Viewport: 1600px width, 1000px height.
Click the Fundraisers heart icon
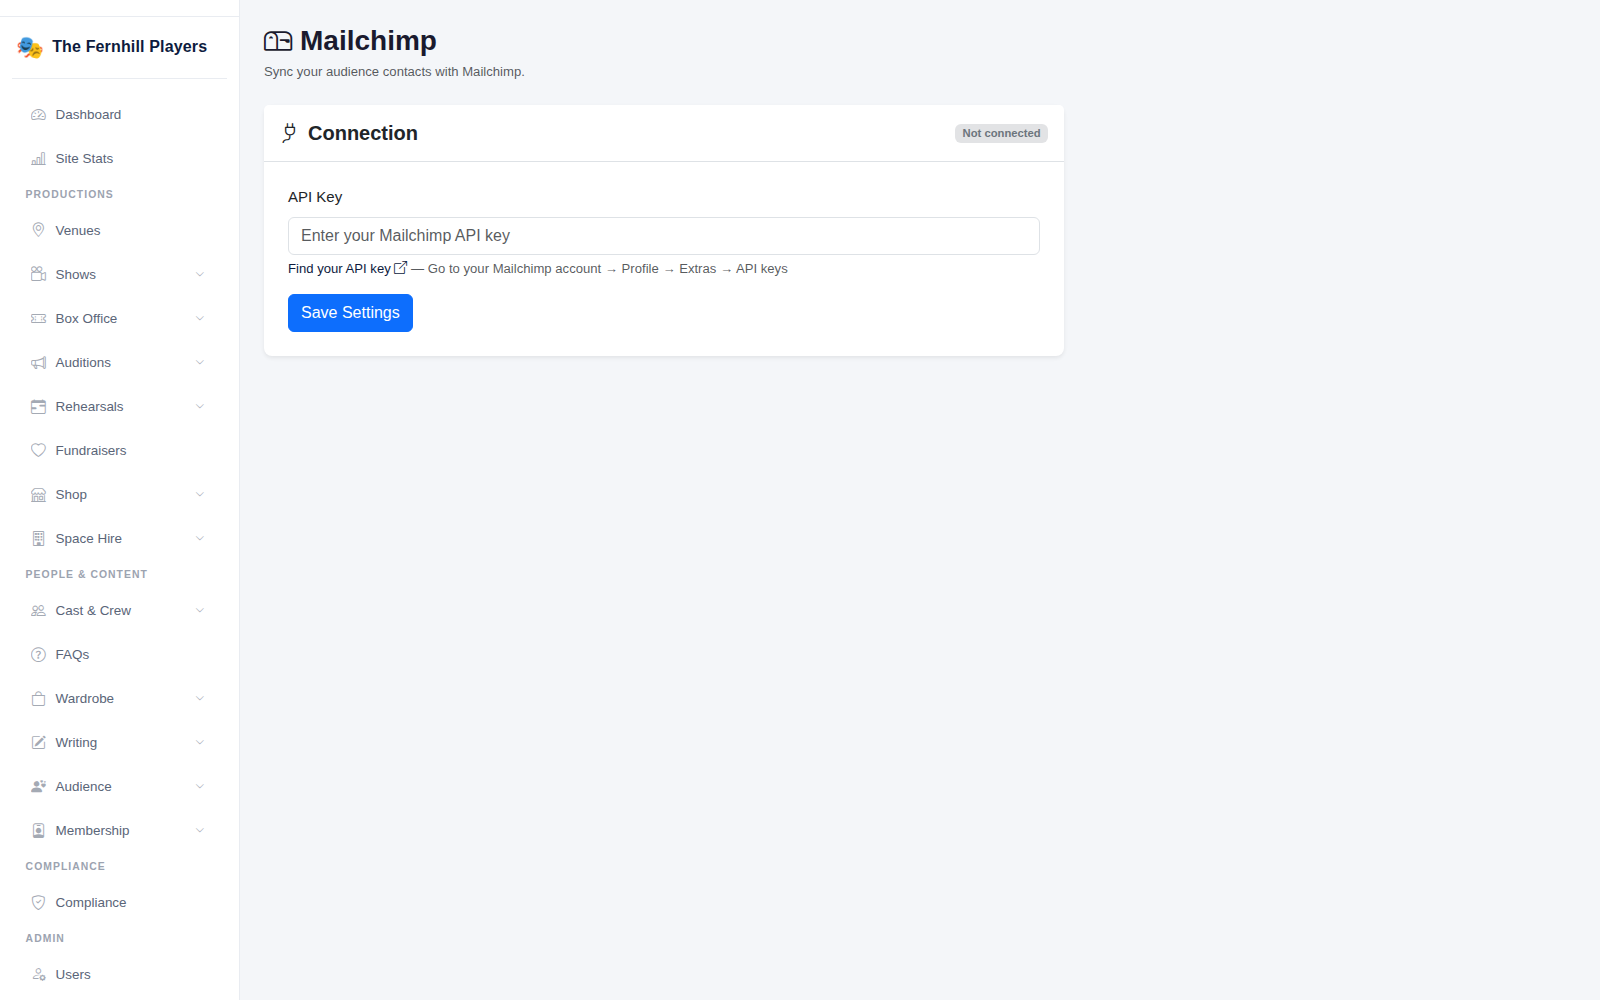pos(38,451)
